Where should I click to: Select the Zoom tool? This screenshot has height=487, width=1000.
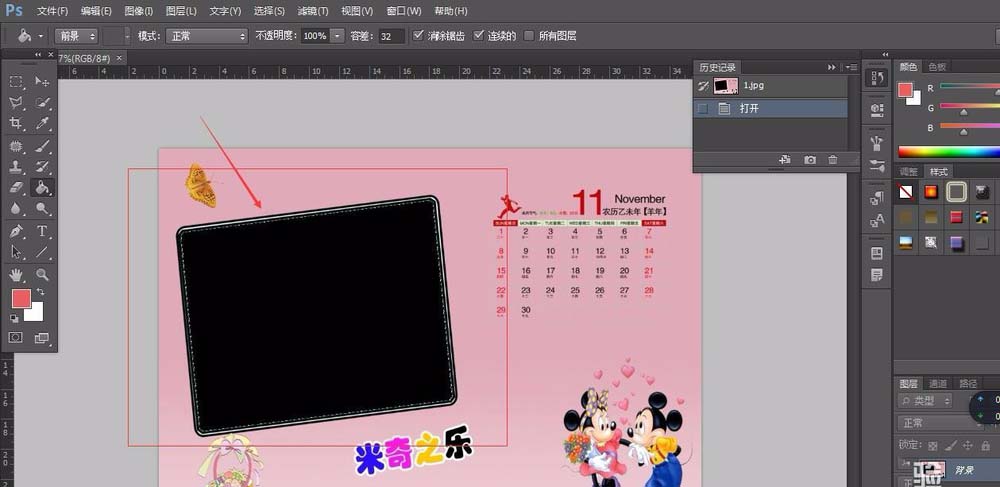[x=42, y=275]
